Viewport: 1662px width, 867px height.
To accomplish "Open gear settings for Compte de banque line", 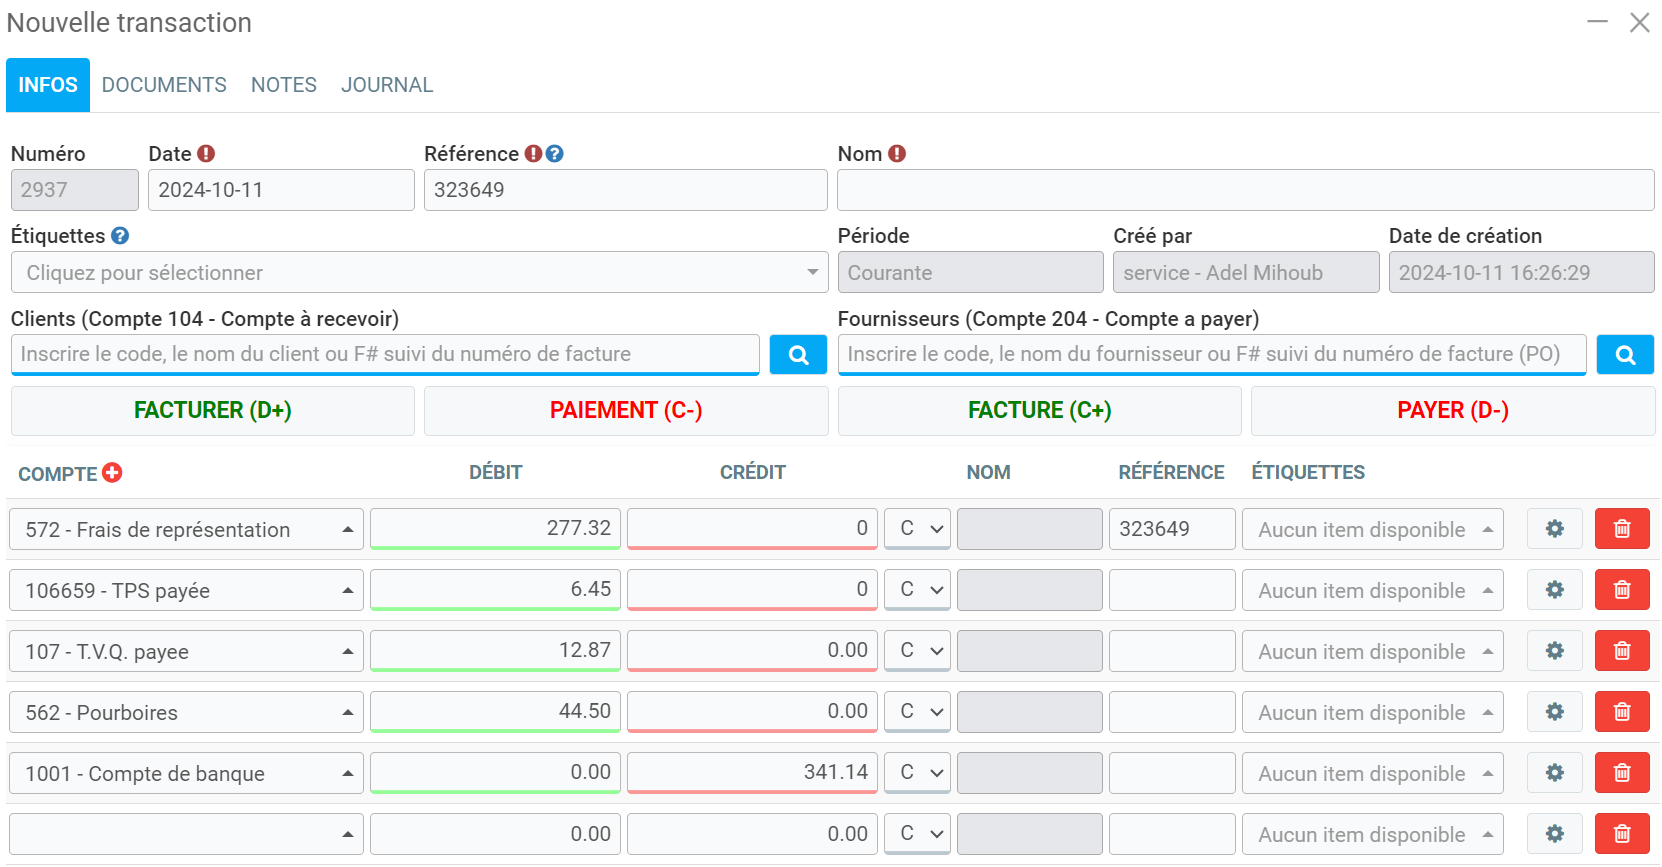I will tap(1554, 773).
